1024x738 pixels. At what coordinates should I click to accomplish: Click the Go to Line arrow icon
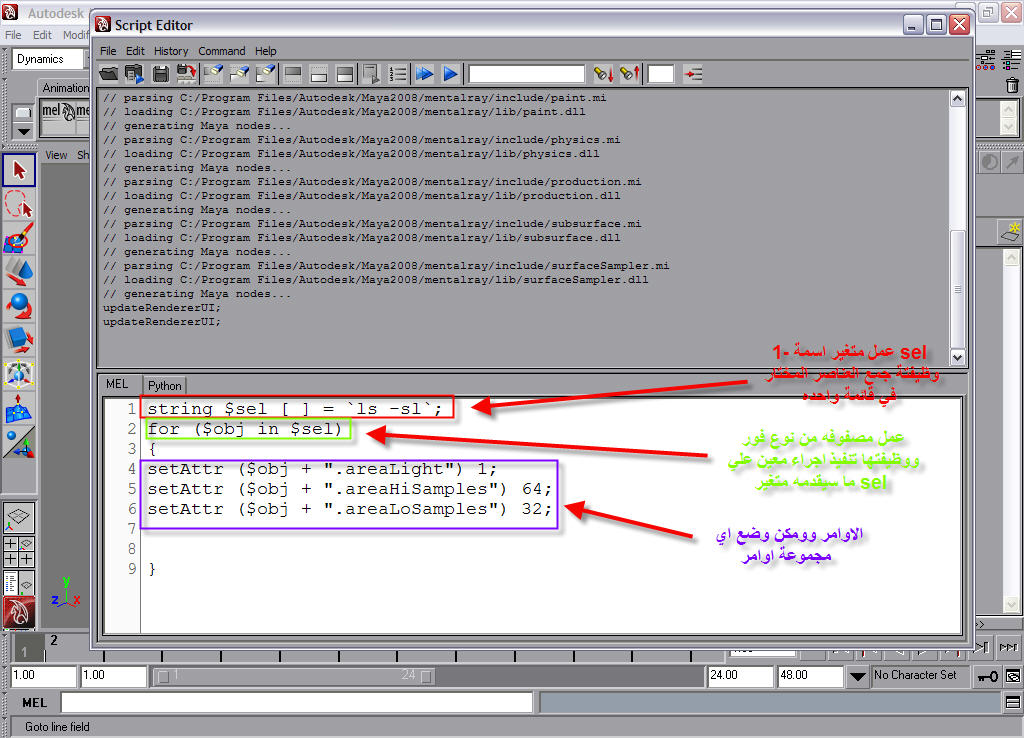pos(692,74)
